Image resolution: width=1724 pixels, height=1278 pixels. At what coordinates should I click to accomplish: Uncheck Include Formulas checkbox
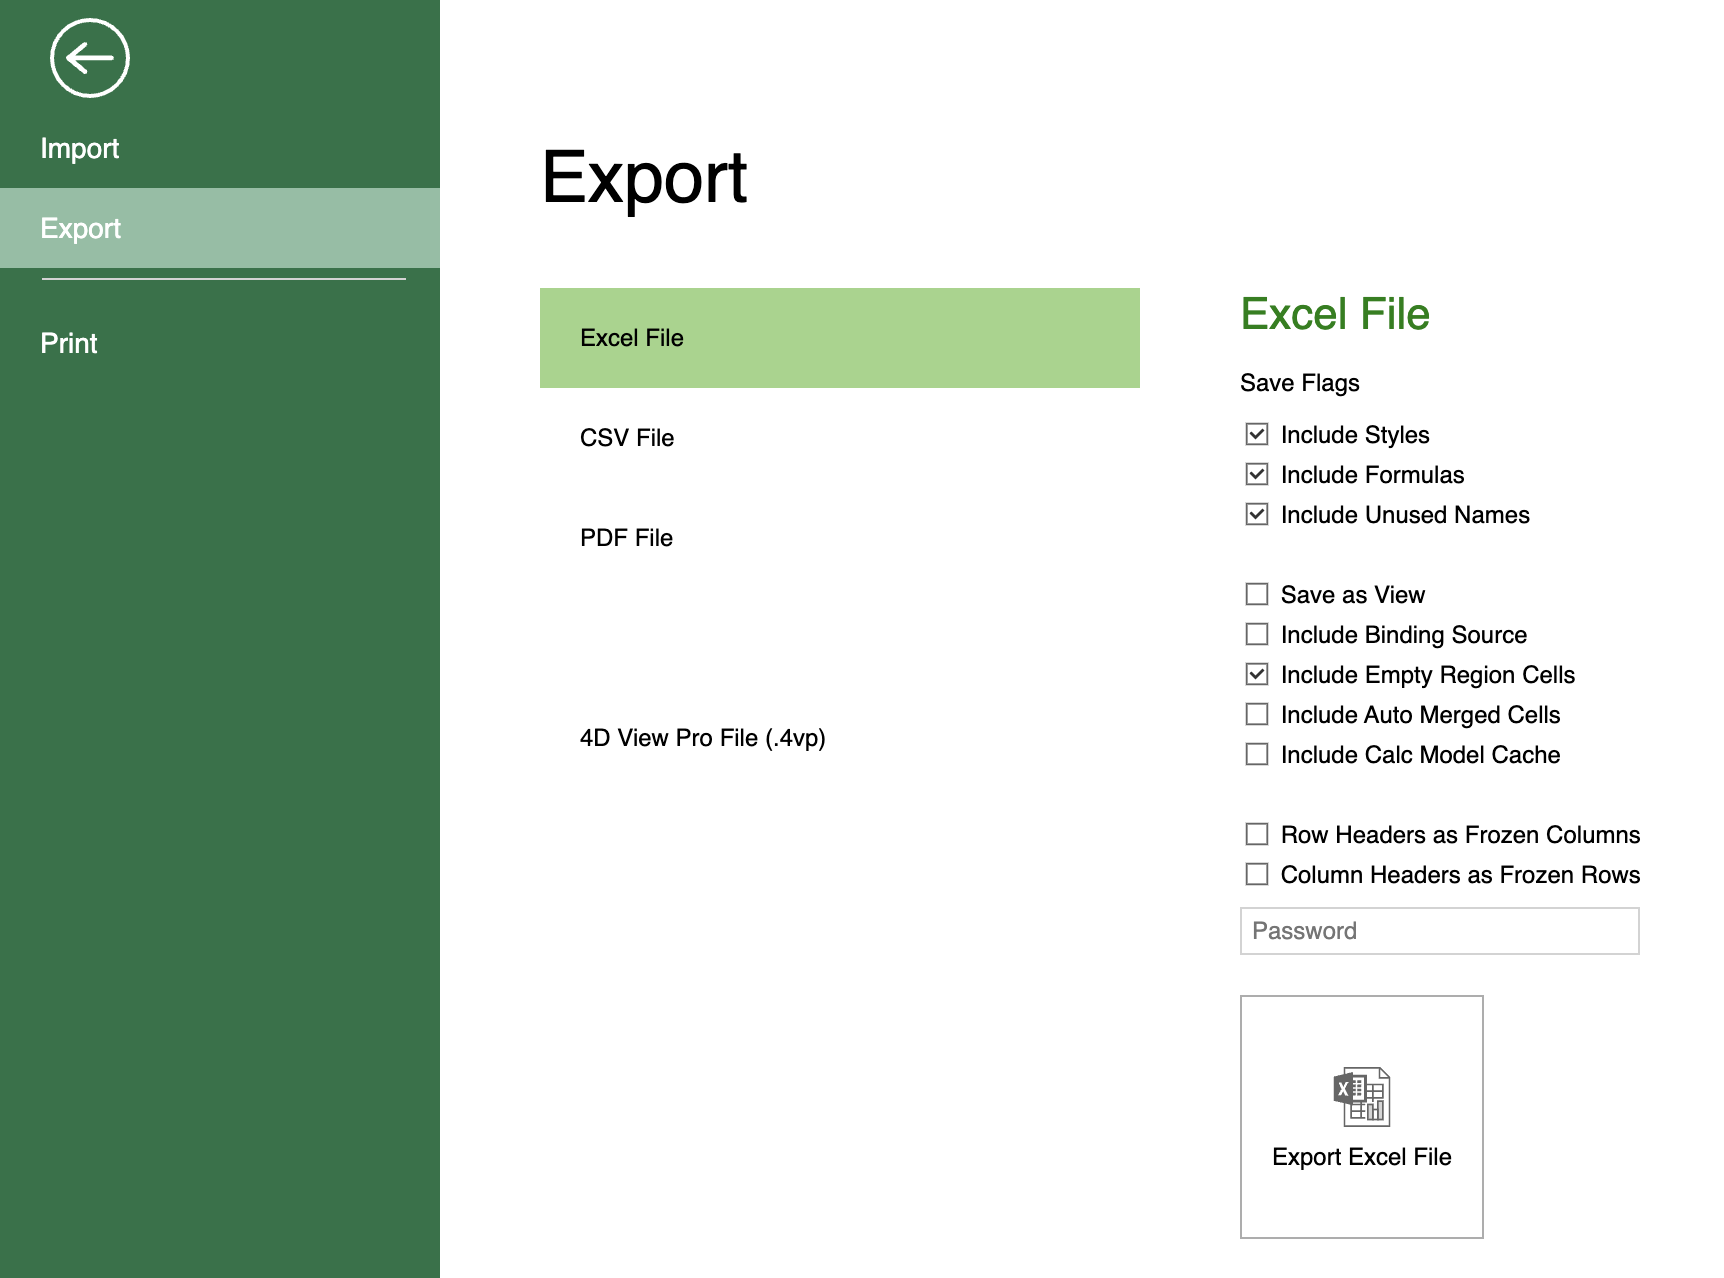[1257, 474]
